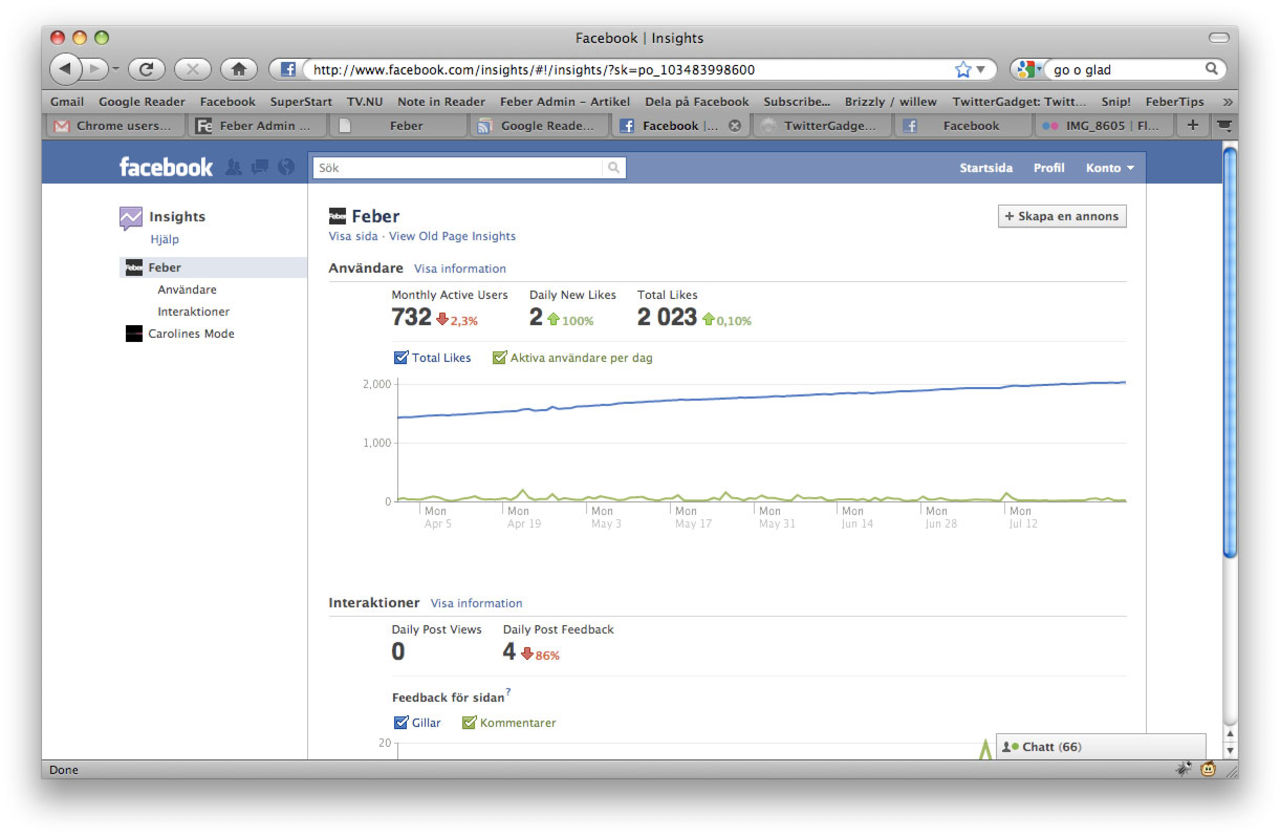Viewport: 1280px width, 836px height.
Task: Disable the Aktiva användare per dag checkbox
Action: tap(499, 357)
